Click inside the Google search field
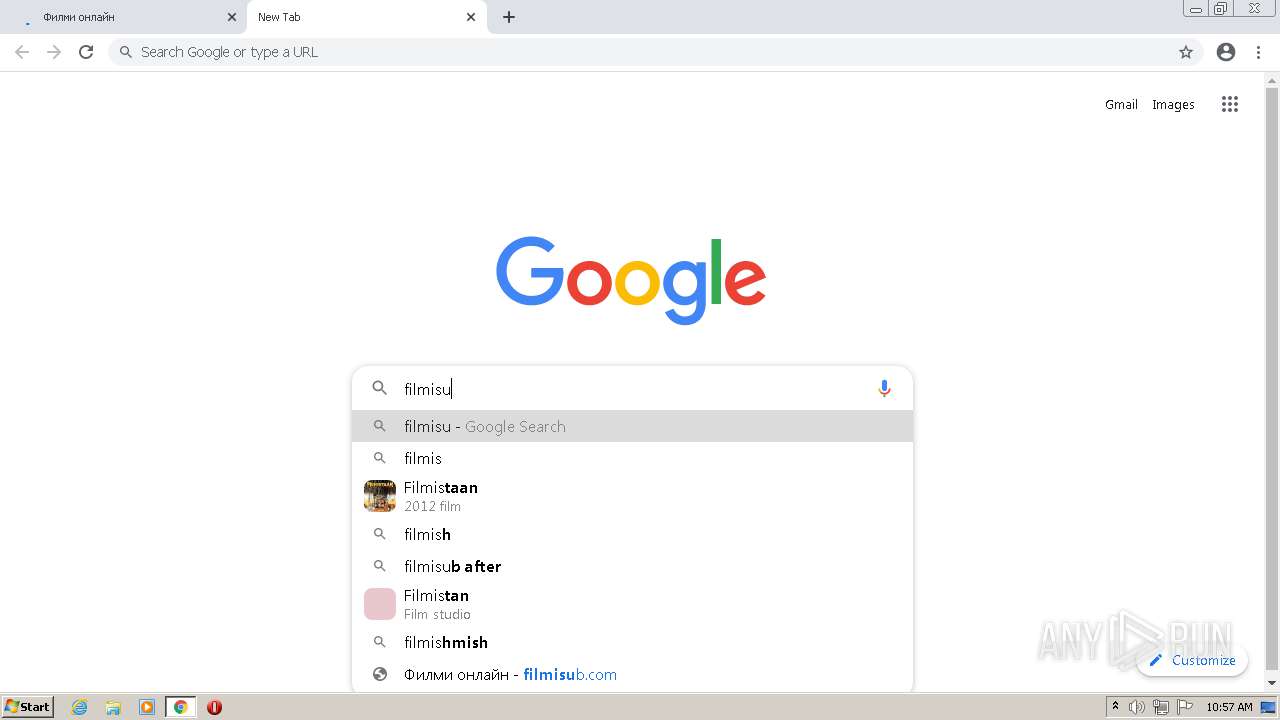The height and width of the screenshot is (720, 1280). (x=632, y=389)
